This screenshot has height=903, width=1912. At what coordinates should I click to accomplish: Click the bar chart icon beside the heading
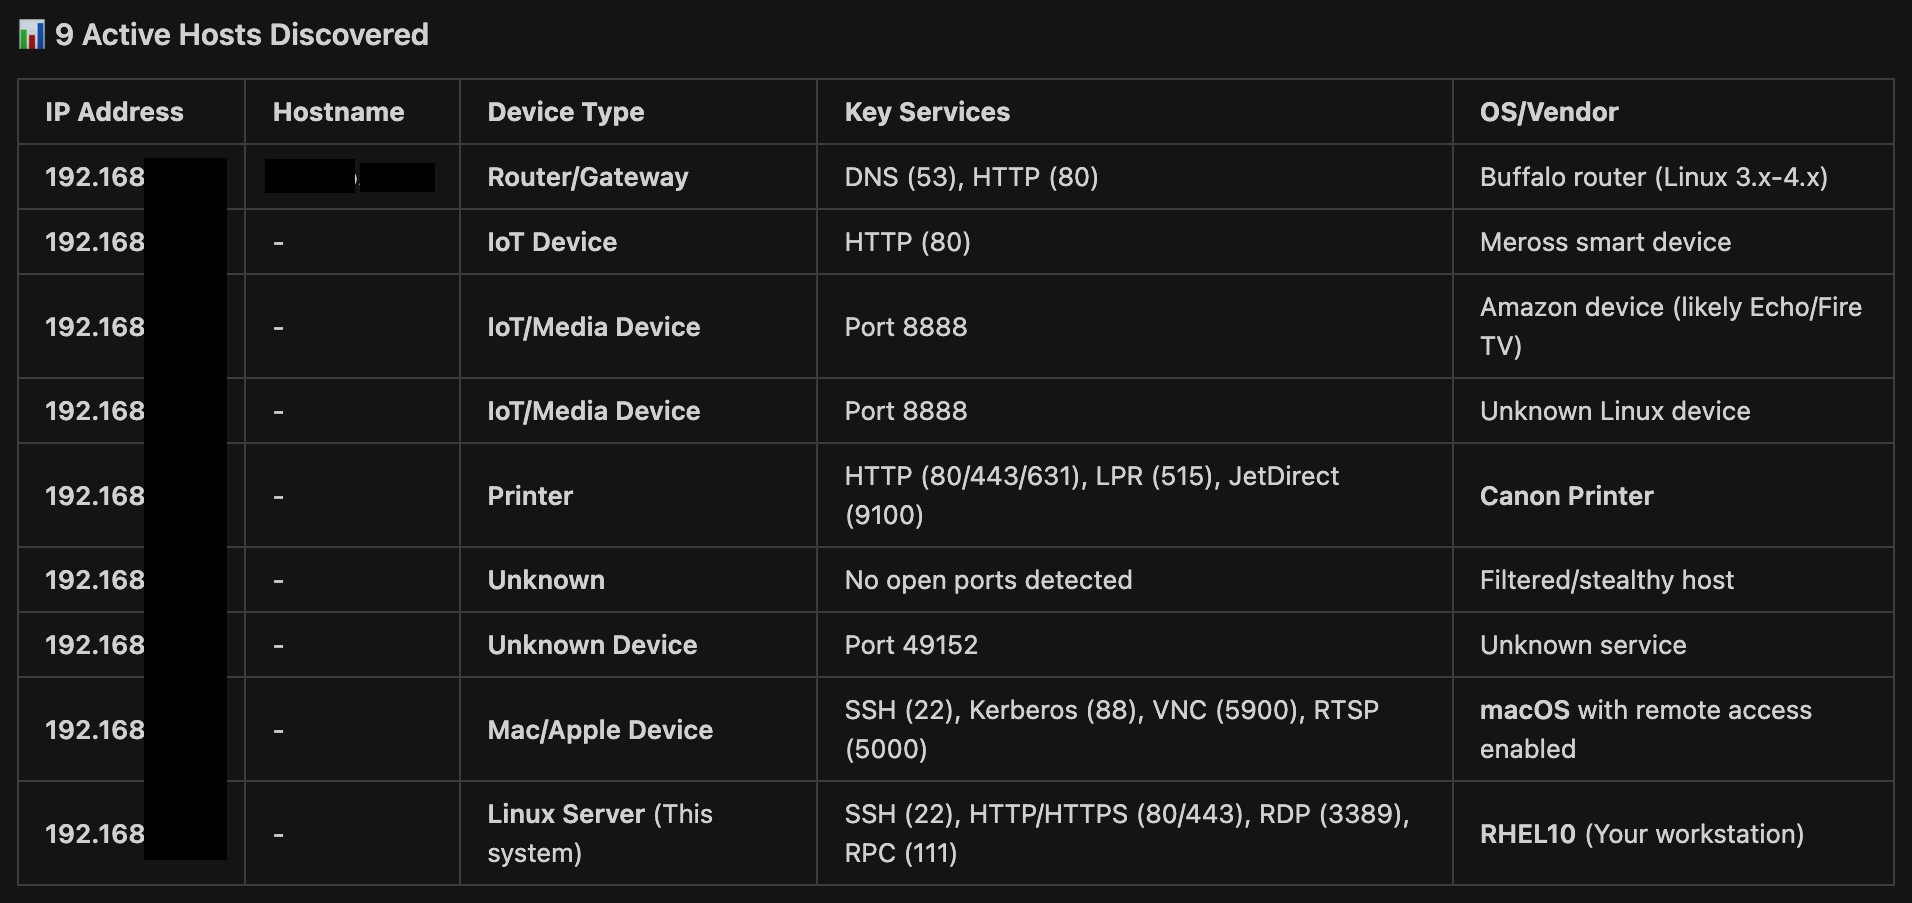tap(31, 35)
